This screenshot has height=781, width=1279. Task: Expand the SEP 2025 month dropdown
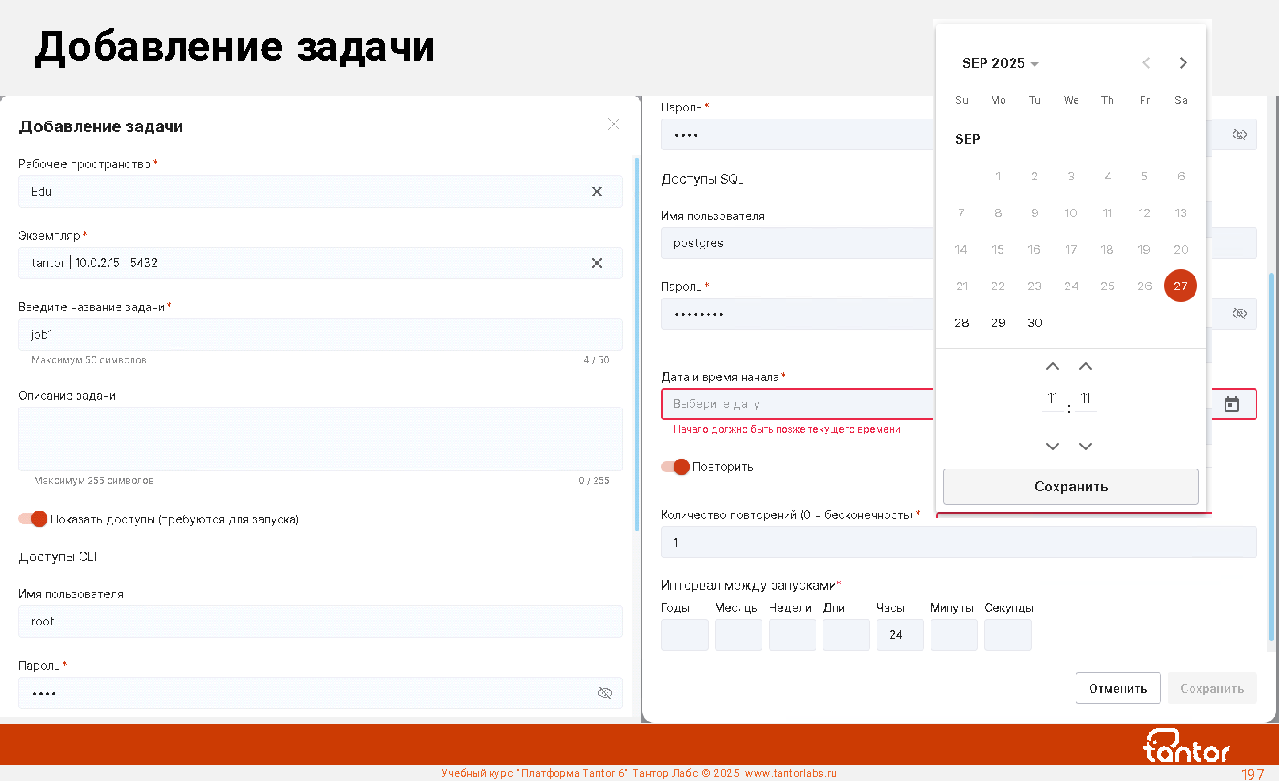[x=1000, y=64]
